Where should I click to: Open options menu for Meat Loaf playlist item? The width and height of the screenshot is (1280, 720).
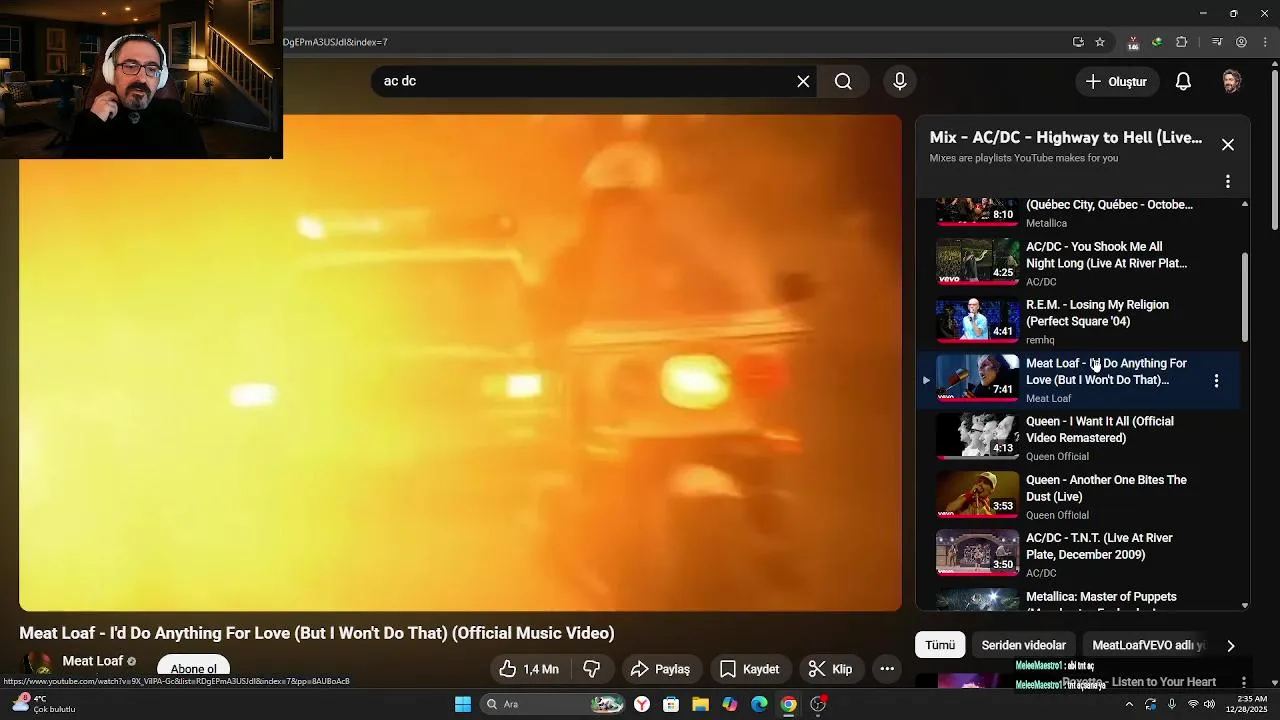[x=1216, y=381]
